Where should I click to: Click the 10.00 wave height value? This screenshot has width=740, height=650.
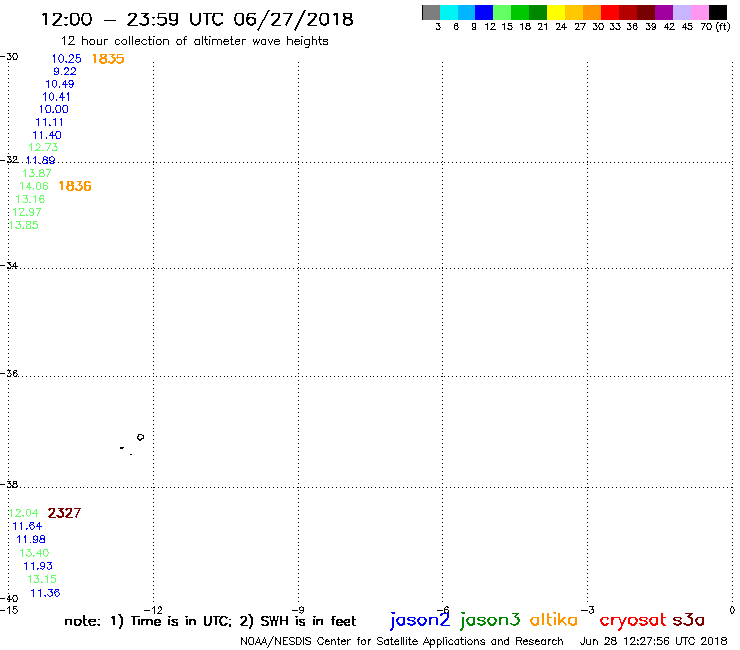53,109
